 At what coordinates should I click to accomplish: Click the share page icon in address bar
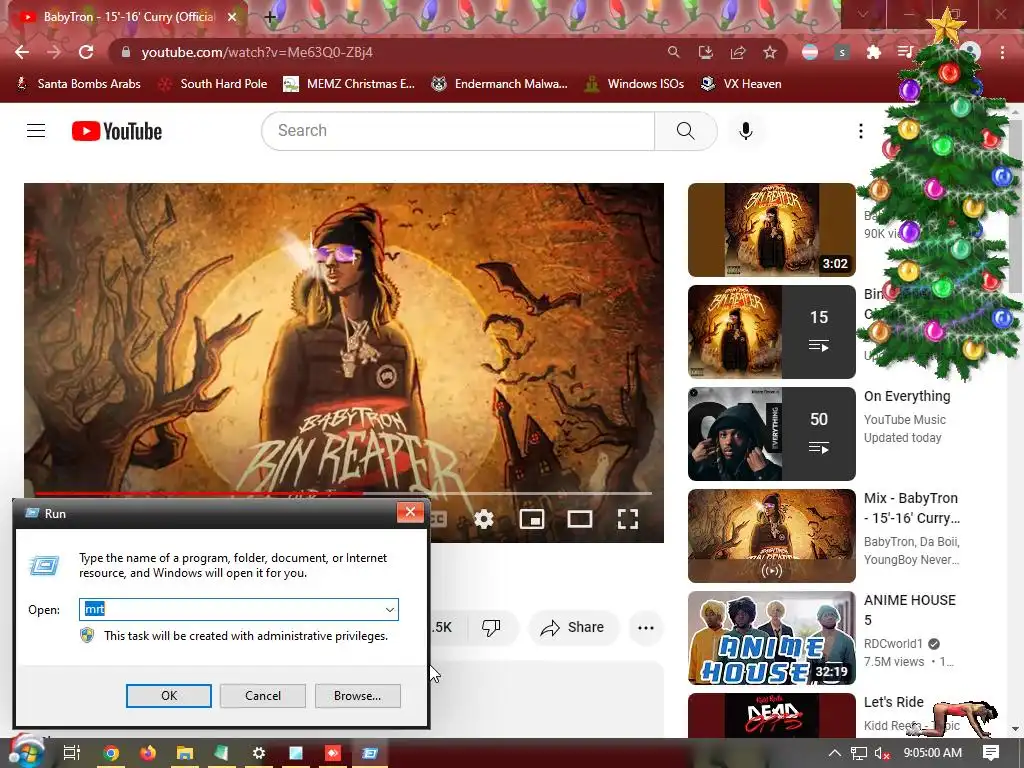(738, 52)
